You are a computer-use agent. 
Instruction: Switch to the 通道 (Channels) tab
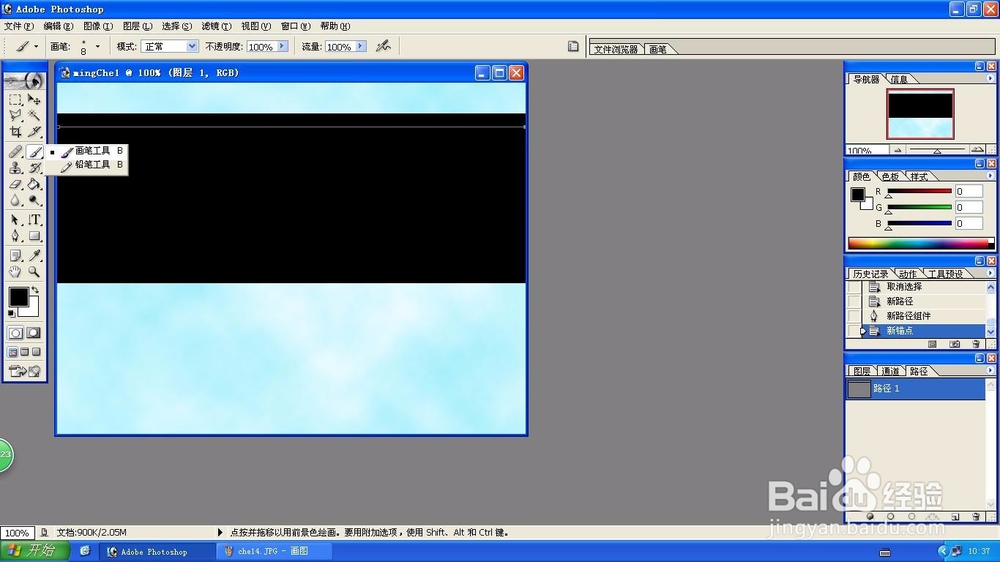pos(890,371)
